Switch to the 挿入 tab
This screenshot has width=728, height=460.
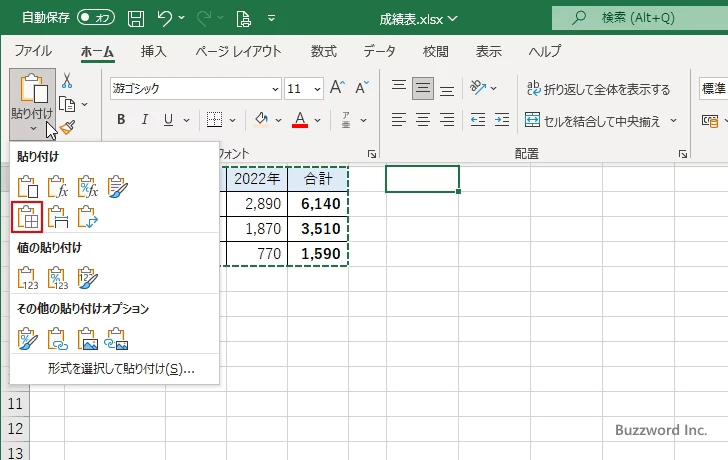tap(154, 51)
